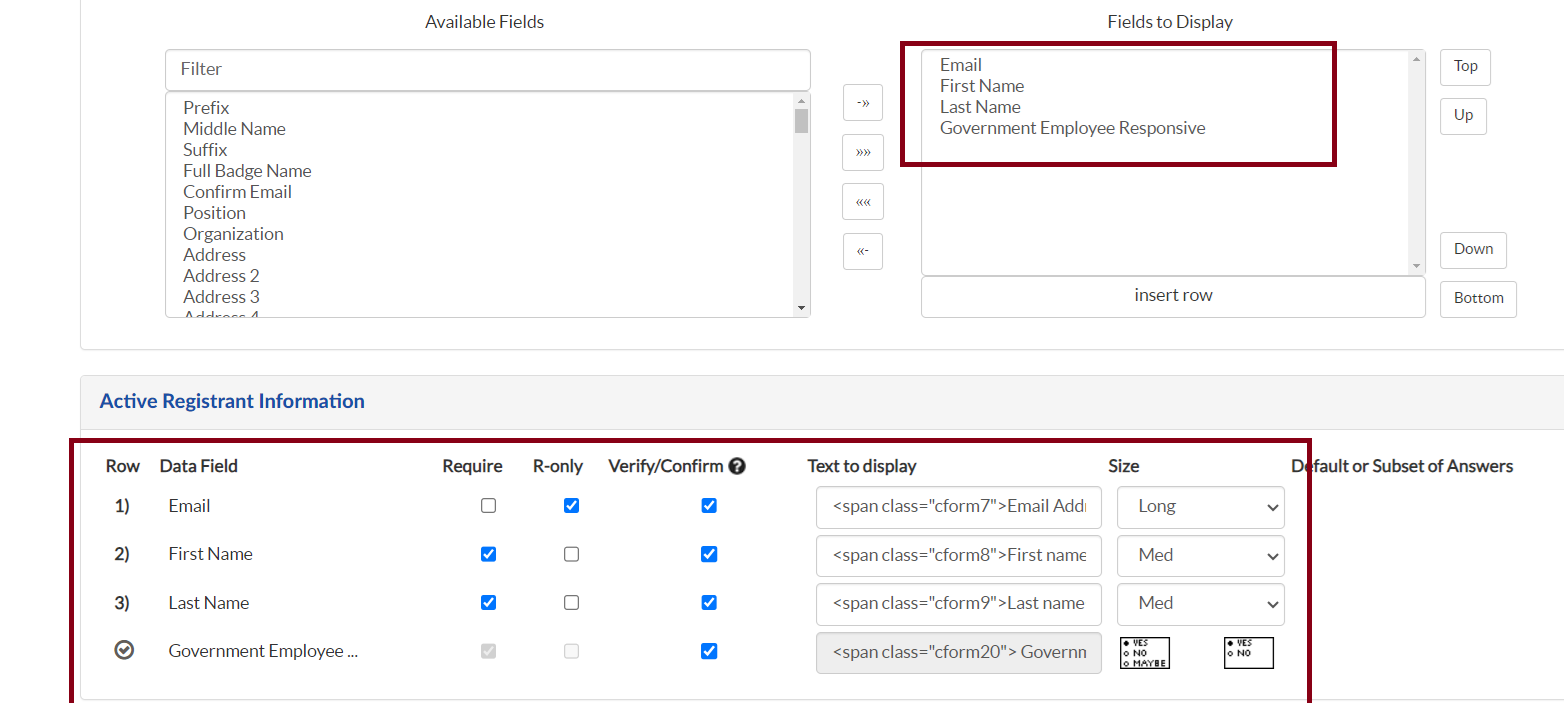
Task: Click the remove all fields arrow button
Action: [x=862, y=201]
